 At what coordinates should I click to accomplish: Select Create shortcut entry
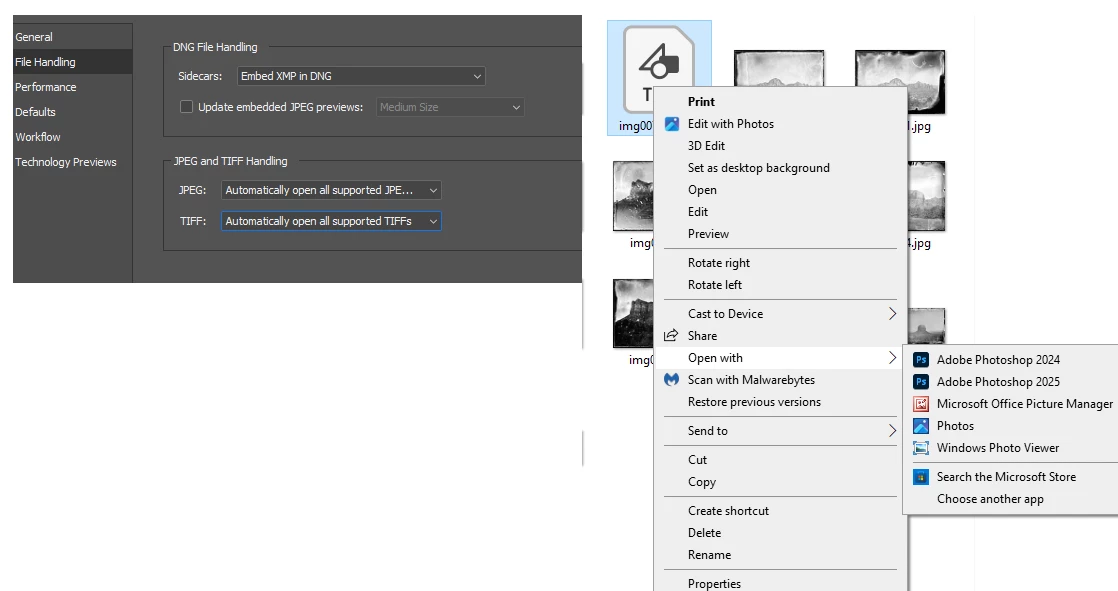point(781,511)
